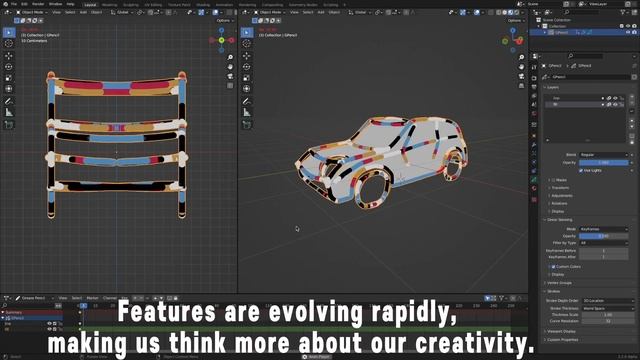Viewport: 640px width, 360px height.
Task: Select the Rotate tool in left viewport
Action: point(9,67)
